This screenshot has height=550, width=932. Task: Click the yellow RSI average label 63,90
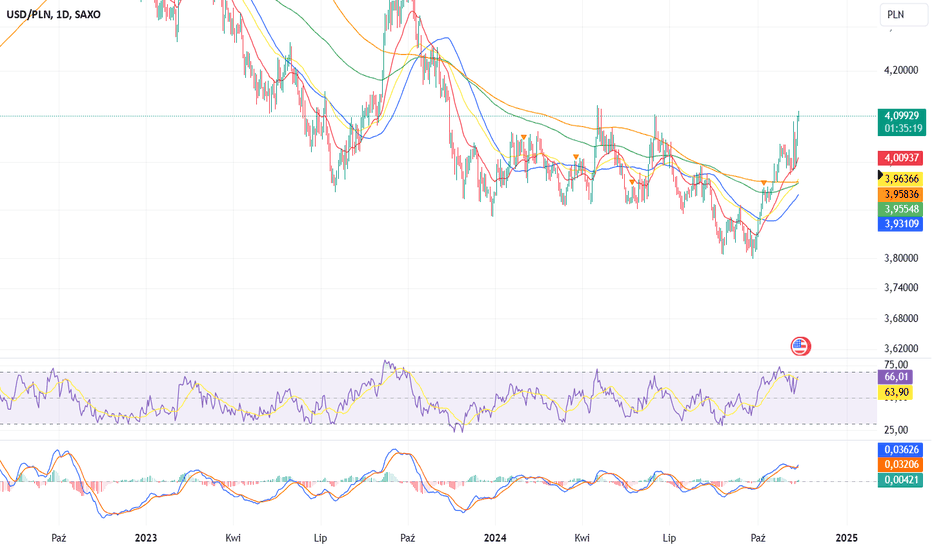point(895,392)
